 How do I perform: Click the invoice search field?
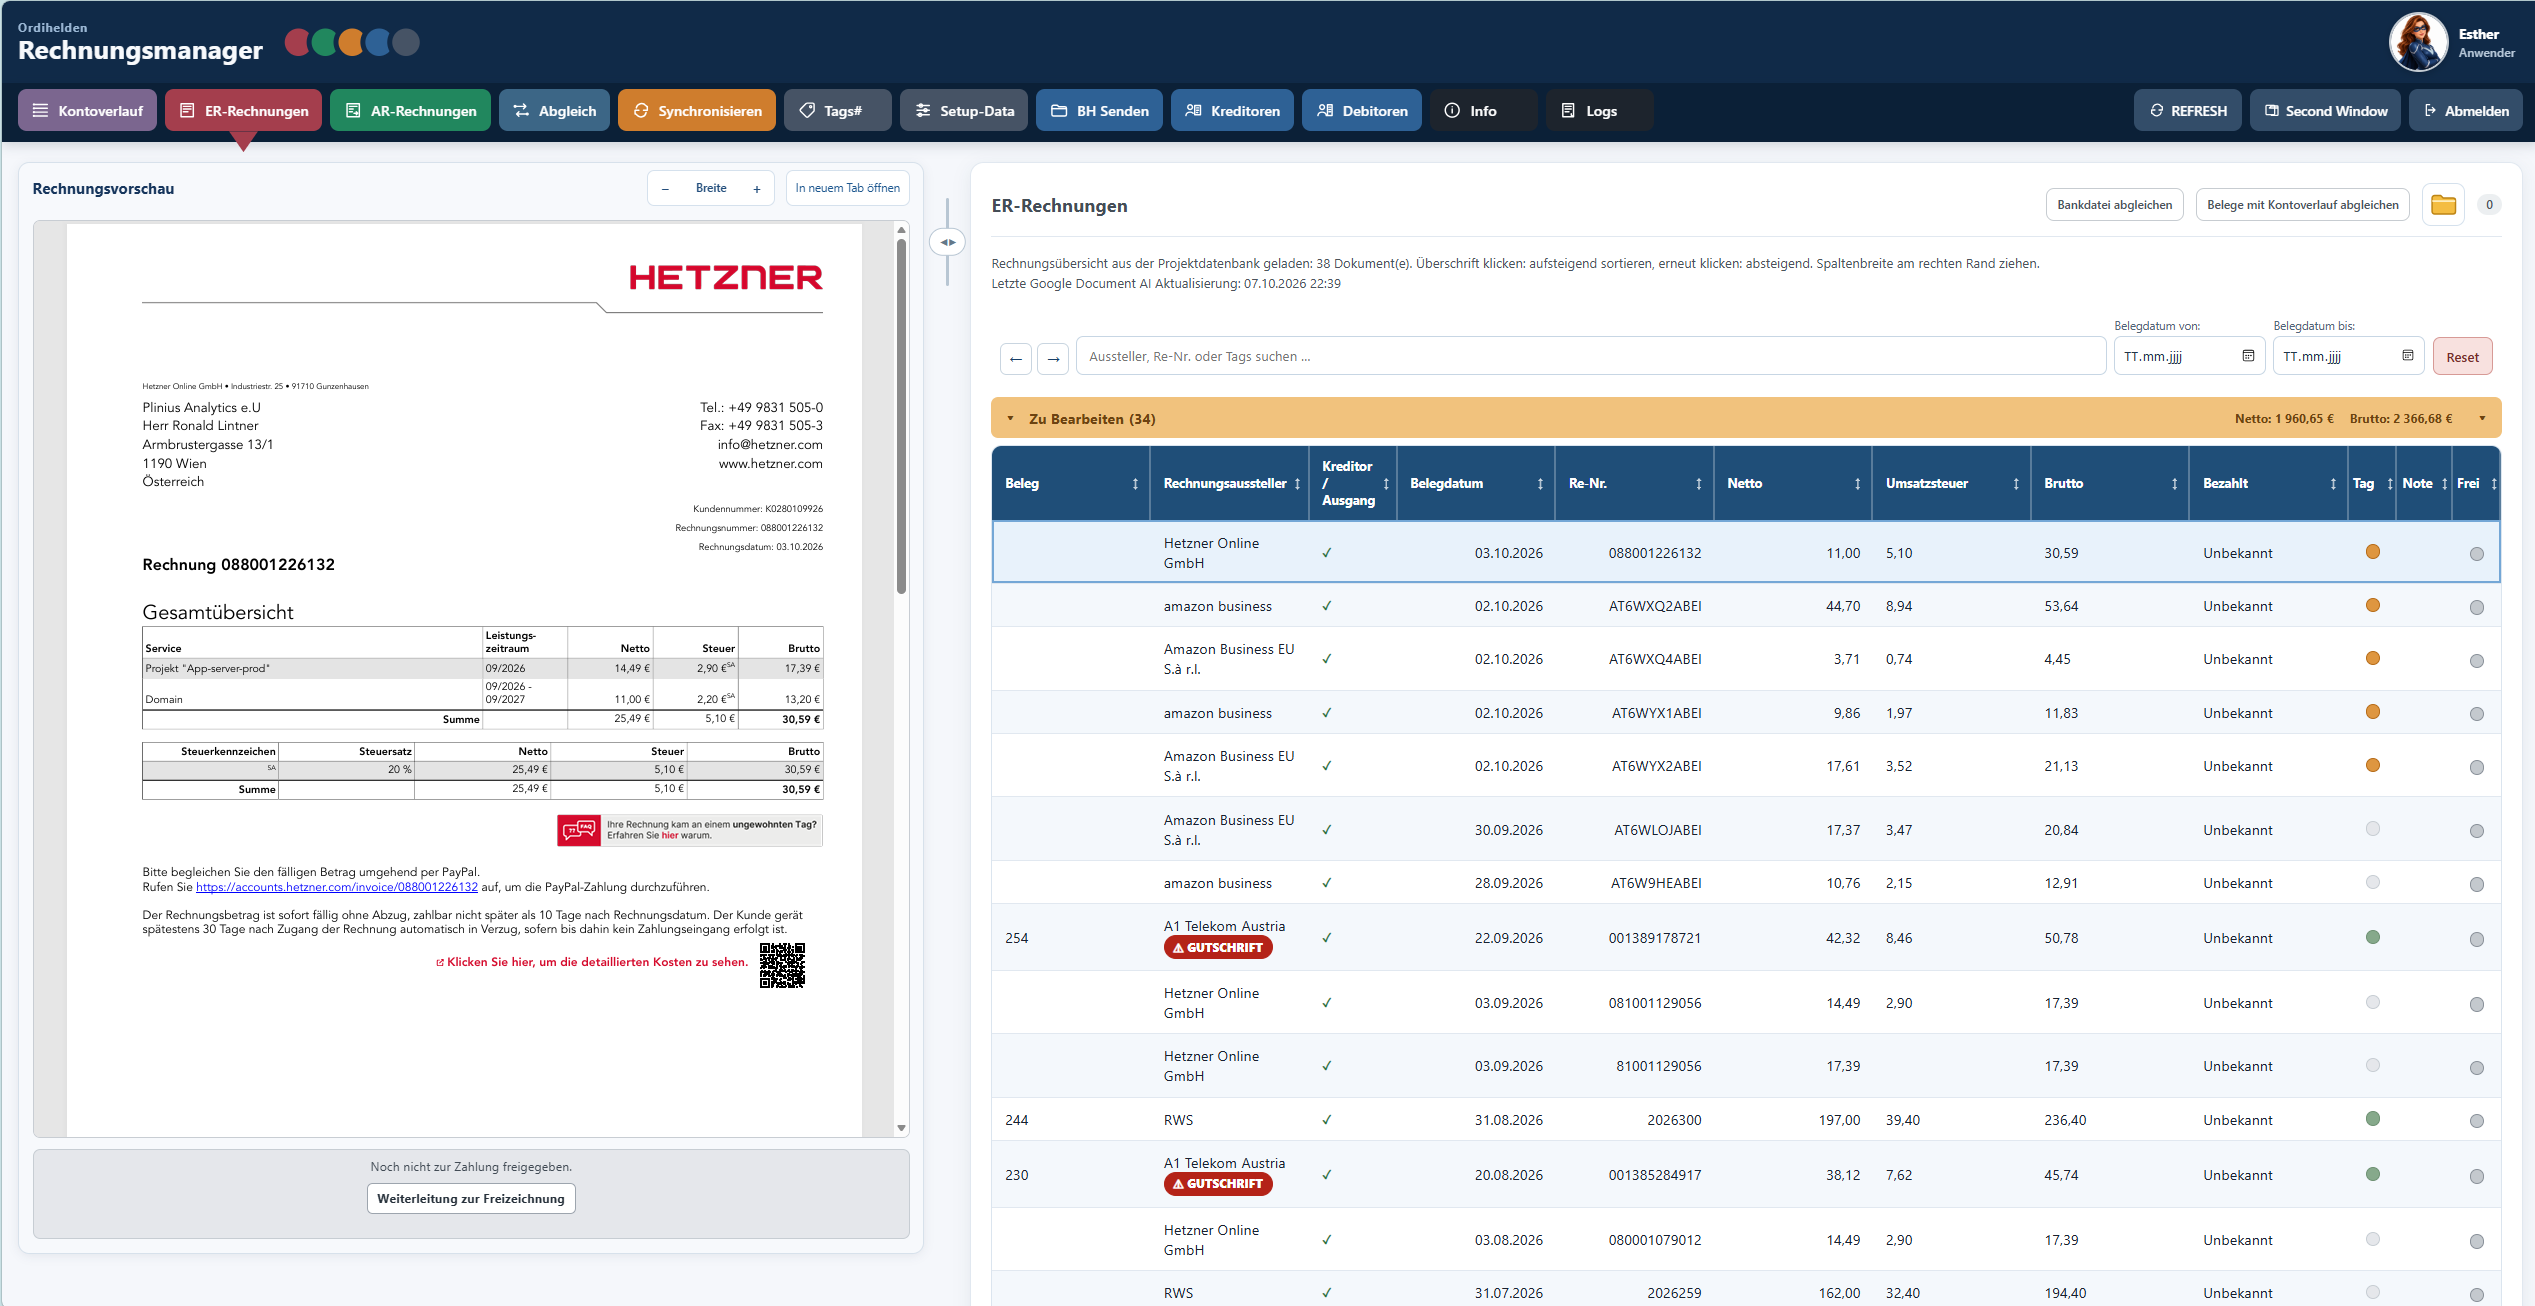[x=1591, y=357]
